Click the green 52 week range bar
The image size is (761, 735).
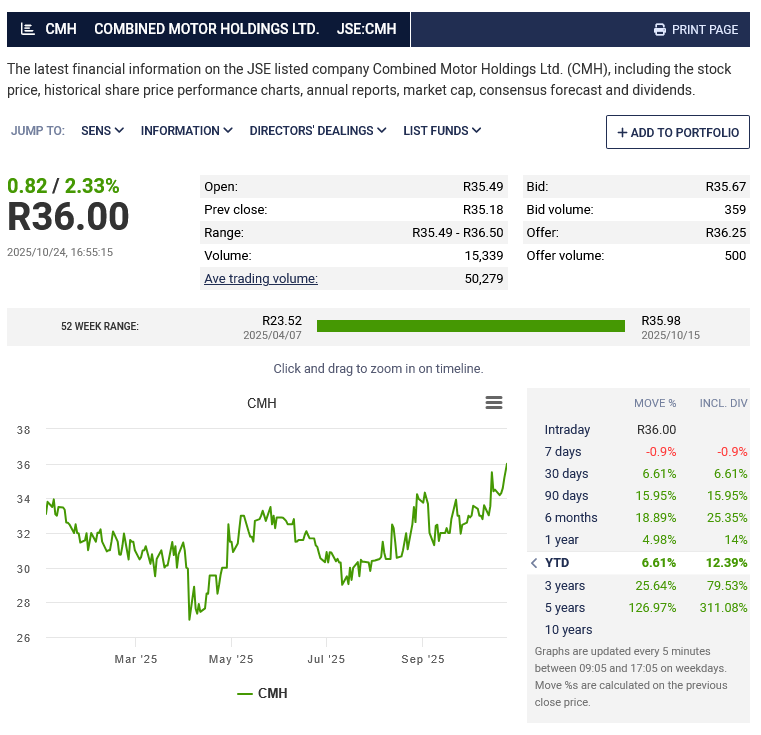pos(471,326)
